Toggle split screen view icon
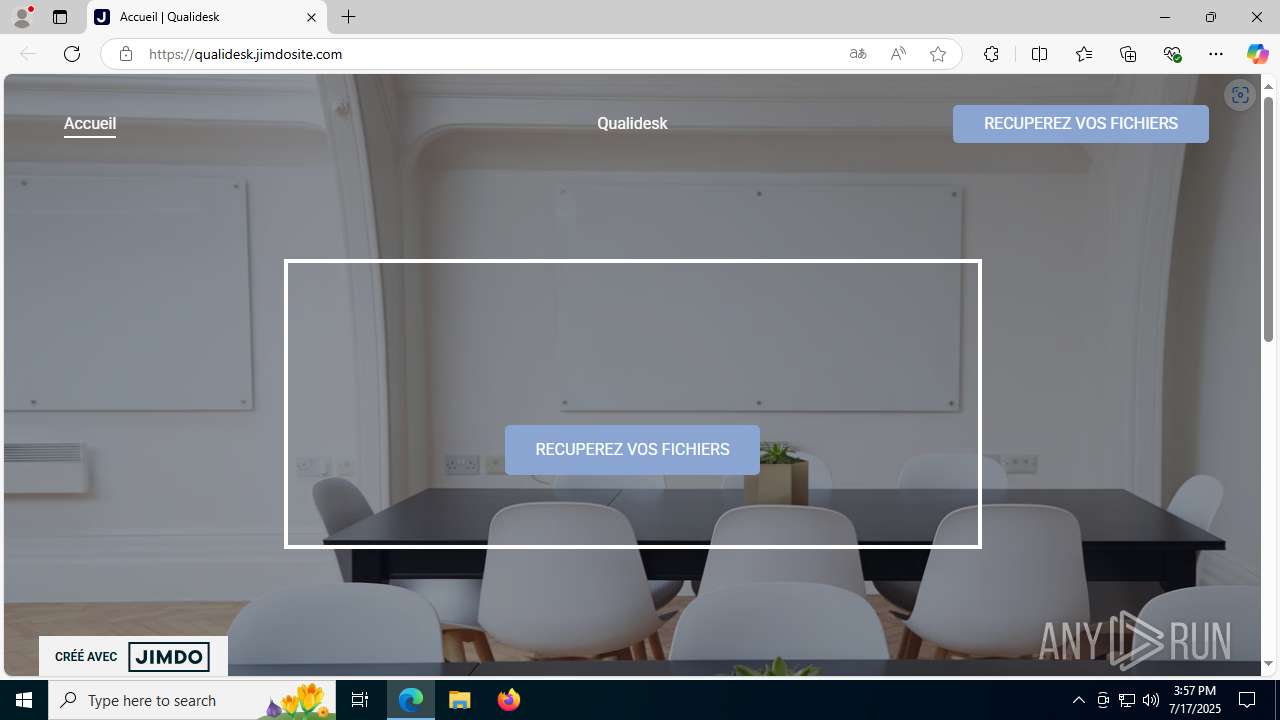The height and width of the screenshot is (720, 1280). (1039, 54)
